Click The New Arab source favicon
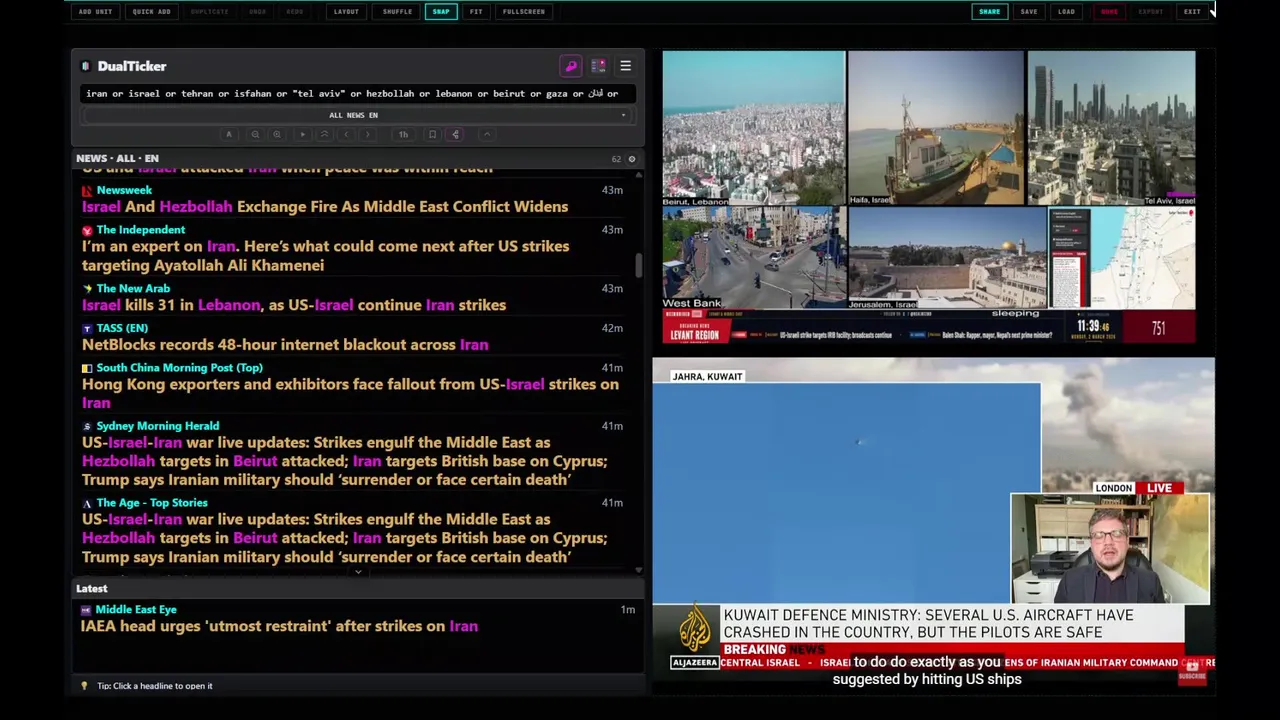 coord(87,289)
